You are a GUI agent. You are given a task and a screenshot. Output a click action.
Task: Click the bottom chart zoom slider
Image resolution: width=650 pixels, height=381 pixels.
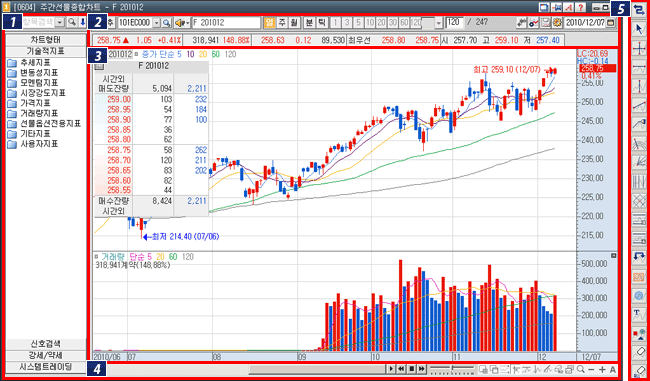(452, 369)
